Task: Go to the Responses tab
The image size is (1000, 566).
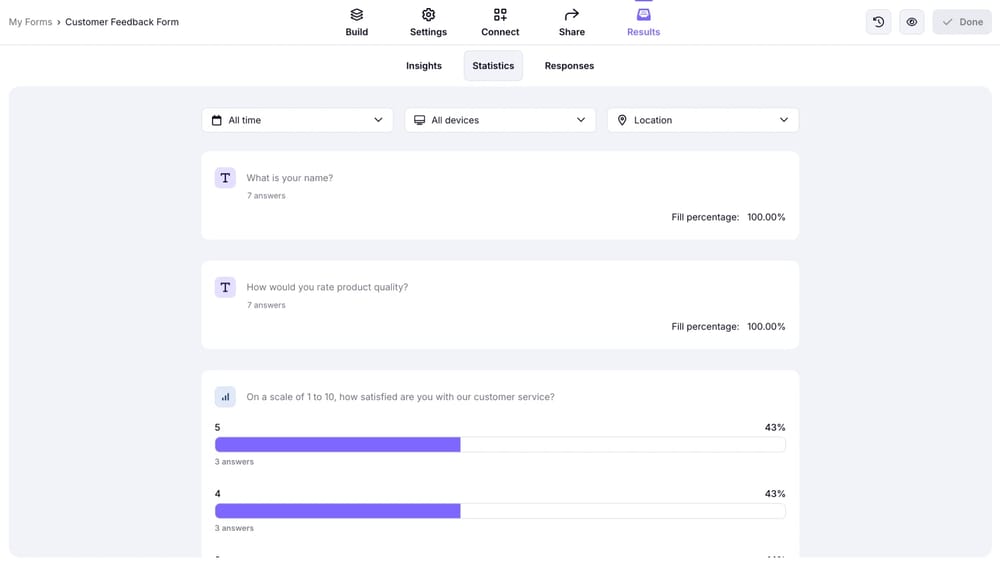Action: coord(569,66)
